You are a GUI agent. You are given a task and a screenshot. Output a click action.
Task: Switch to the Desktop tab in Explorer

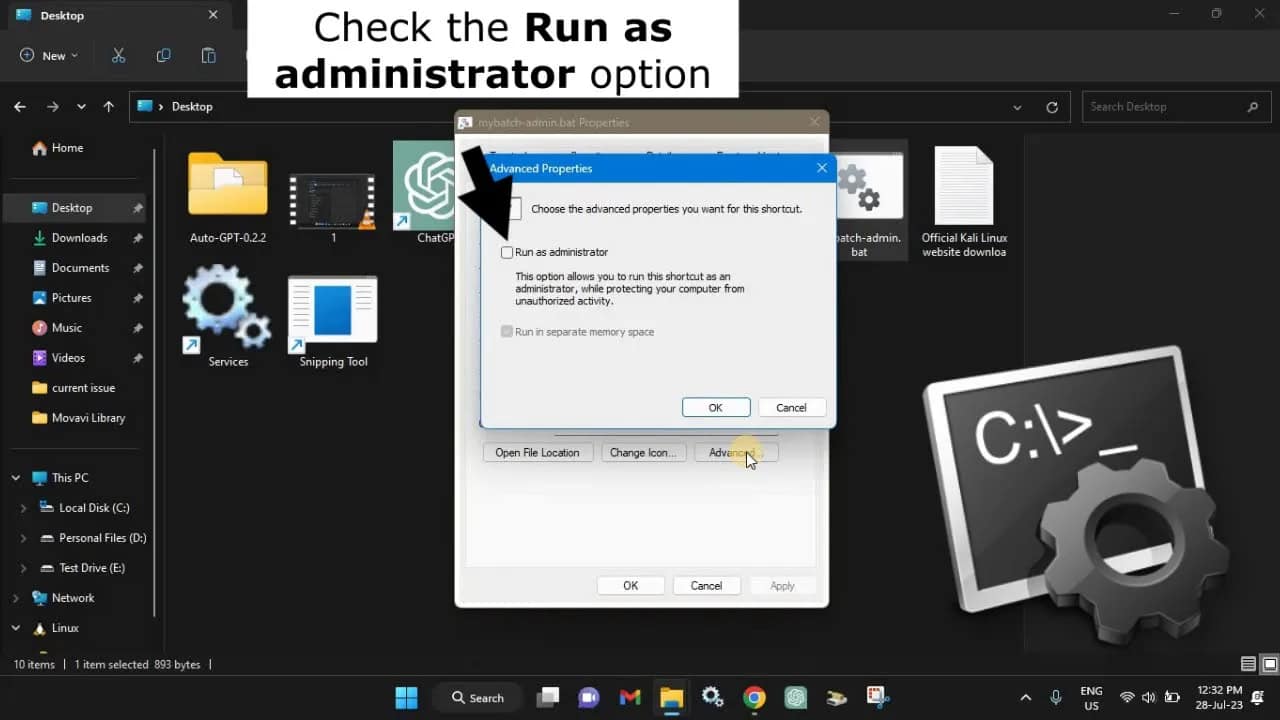tap(60, 15)
